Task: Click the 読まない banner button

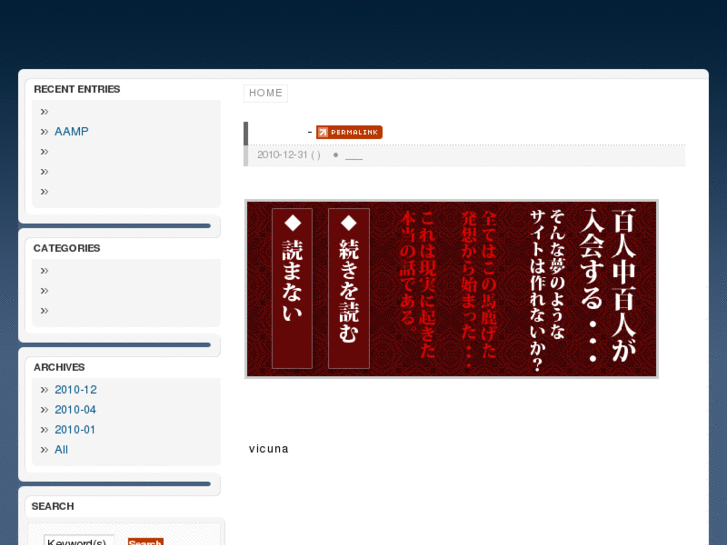Action: point(292,288)
